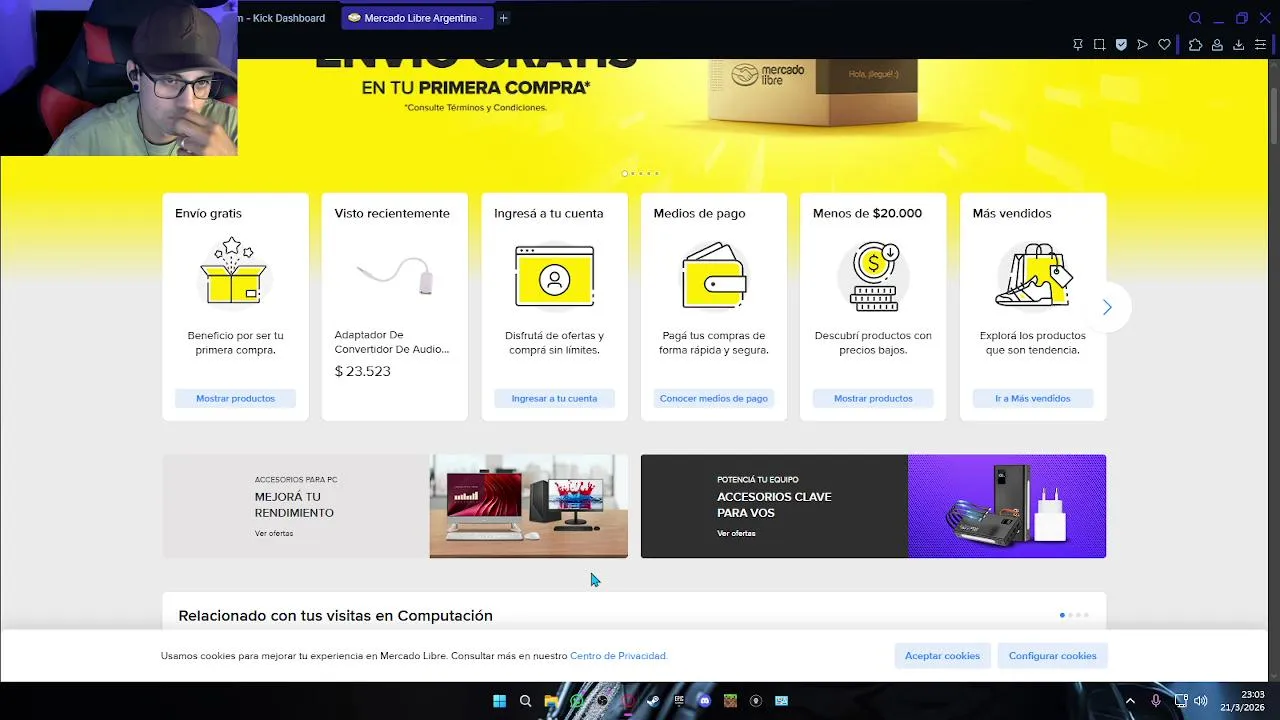The width and height of the screenshot is (1280, 720).
Task: Open Minecraft from the taskbar
Action: (730, 701)
